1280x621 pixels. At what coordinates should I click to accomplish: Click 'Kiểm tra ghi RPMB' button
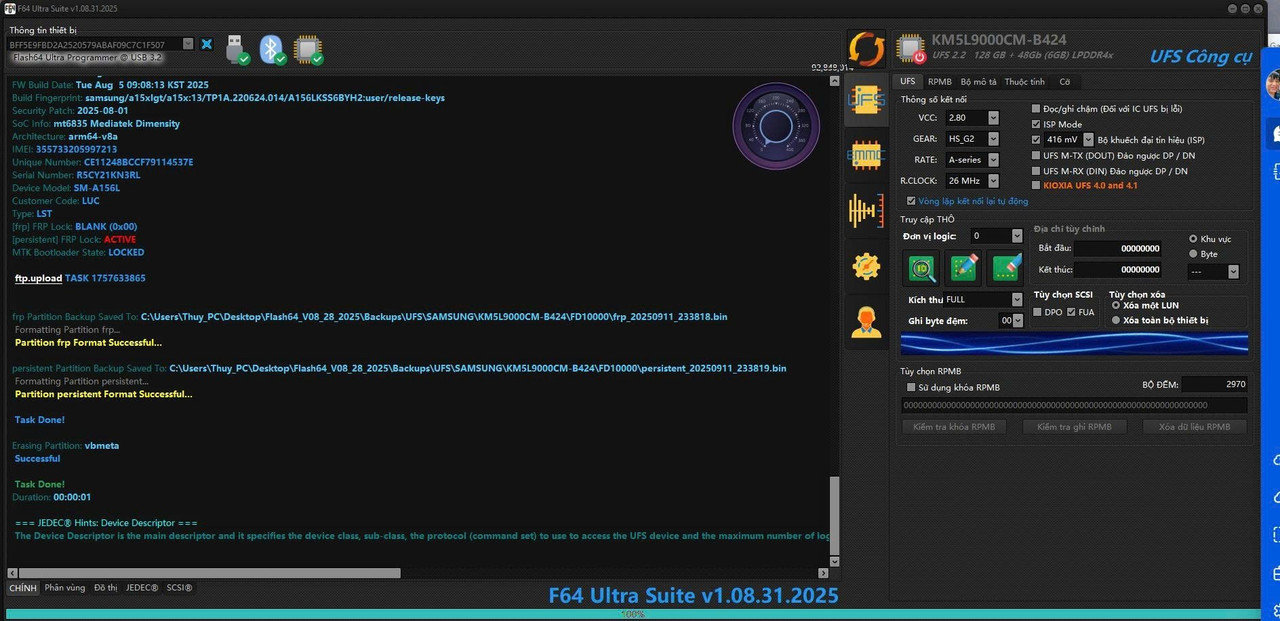click(x=1074, y=427)
